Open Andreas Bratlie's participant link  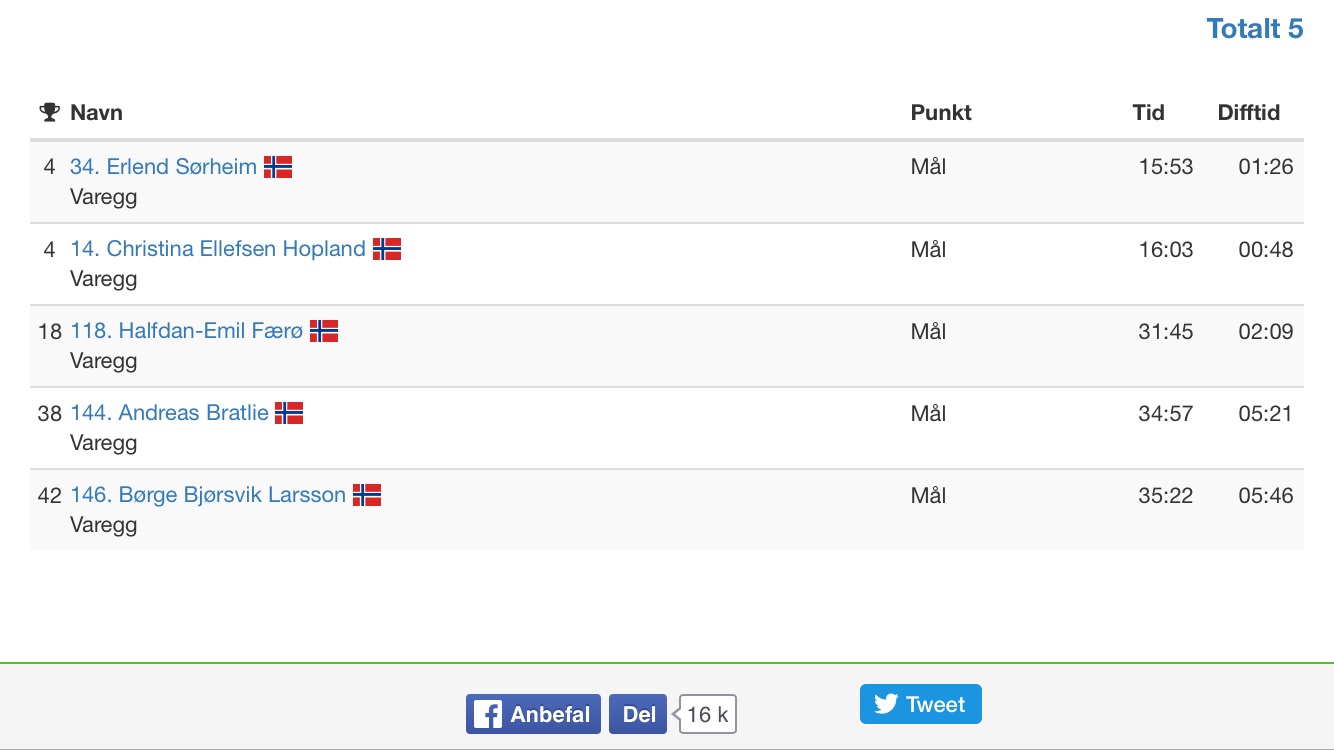tap(169, 413)
